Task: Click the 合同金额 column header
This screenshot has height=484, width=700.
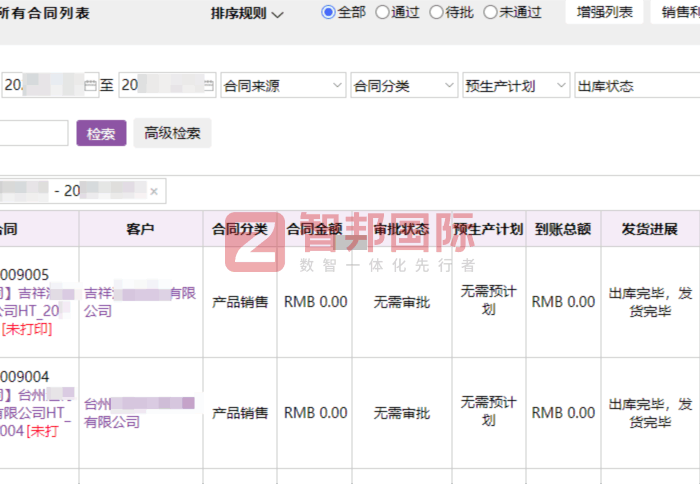Action: (314, 229)
